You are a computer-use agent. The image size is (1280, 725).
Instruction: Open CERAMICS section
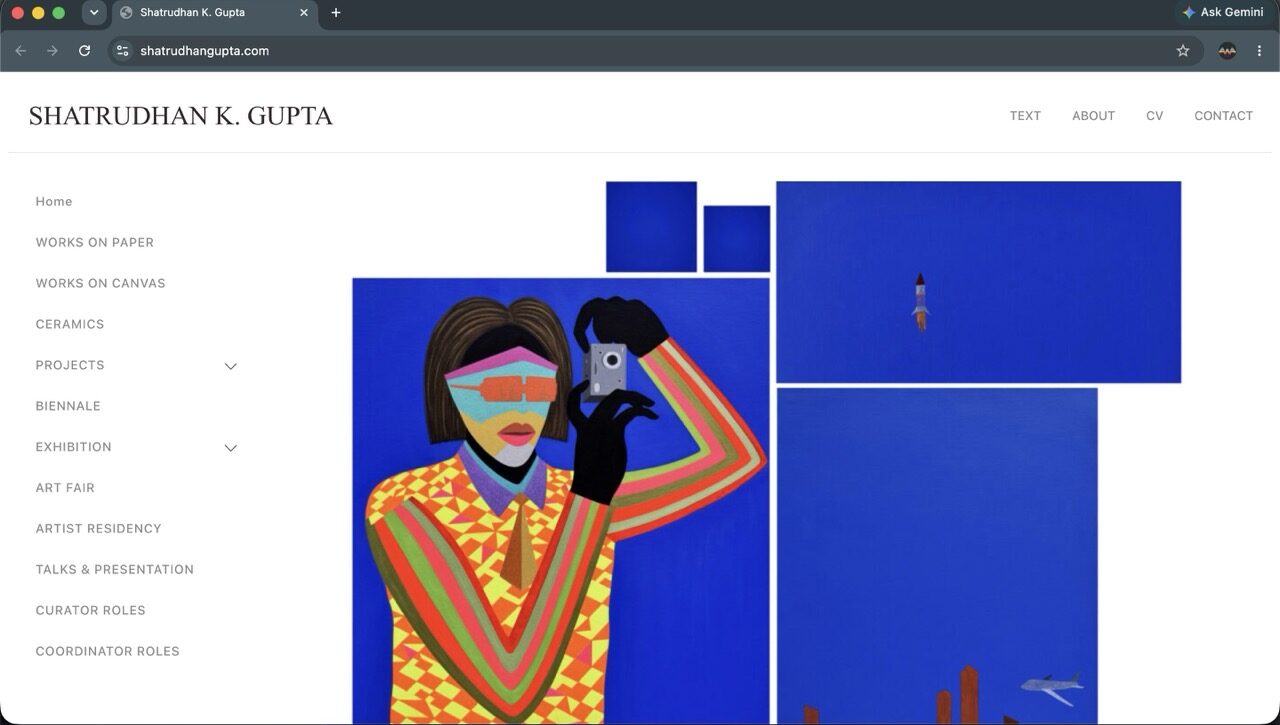70,325
